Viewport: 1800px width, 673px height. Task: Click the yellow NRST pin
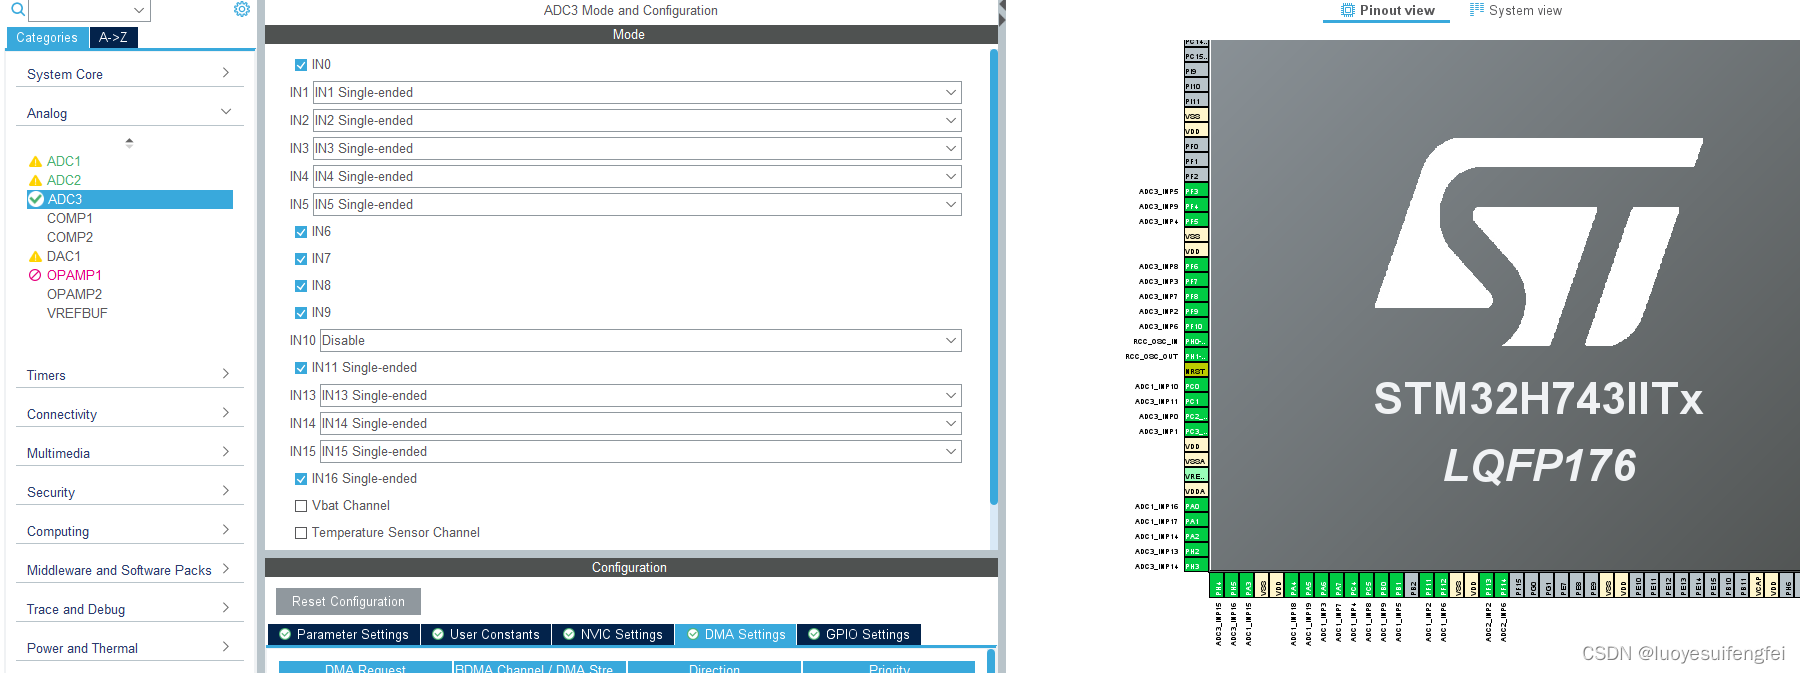[x=1196, y=371]
